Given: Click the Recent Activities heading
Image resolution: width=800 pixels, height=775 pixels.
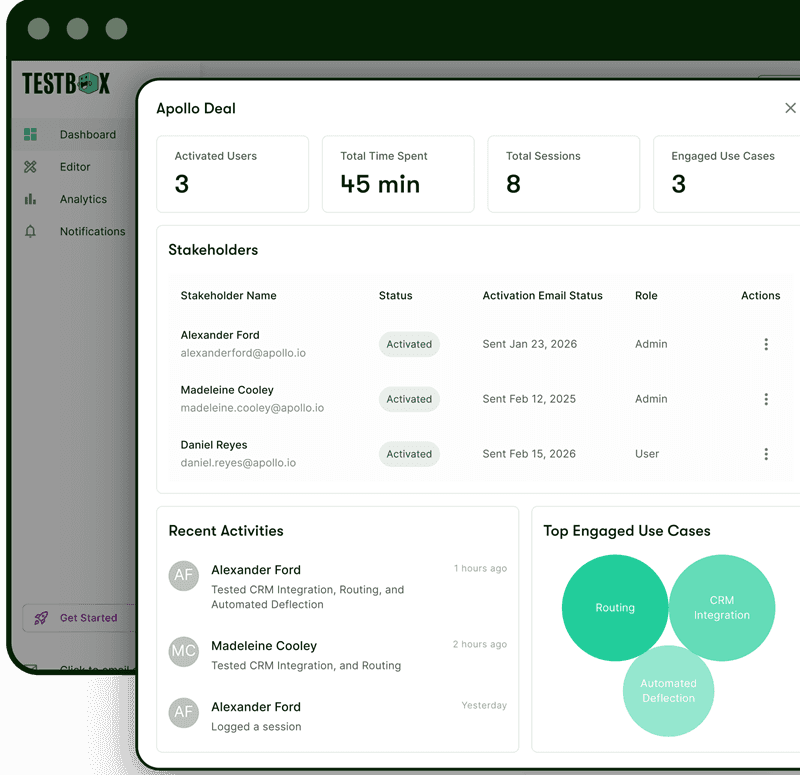Looking at the screenshot, I should [226, 531].
